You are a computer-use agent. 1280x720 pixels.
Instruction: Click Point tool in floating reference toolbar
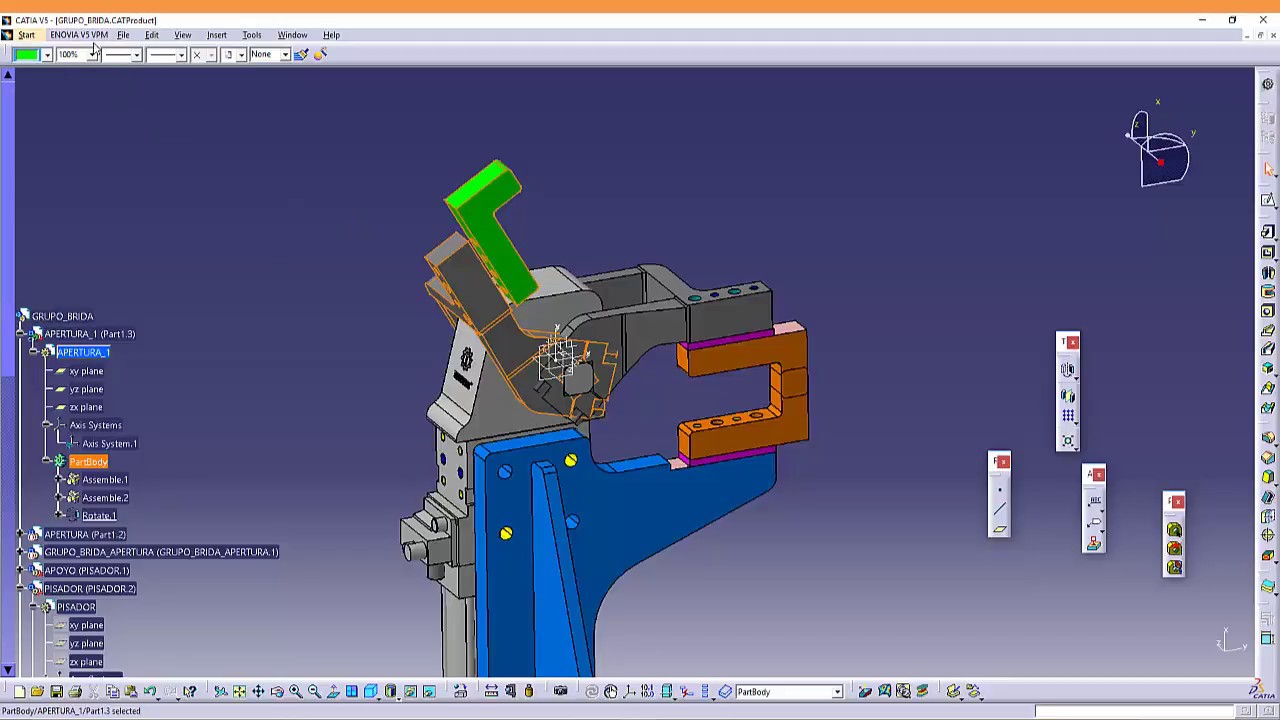[1000, 490]
